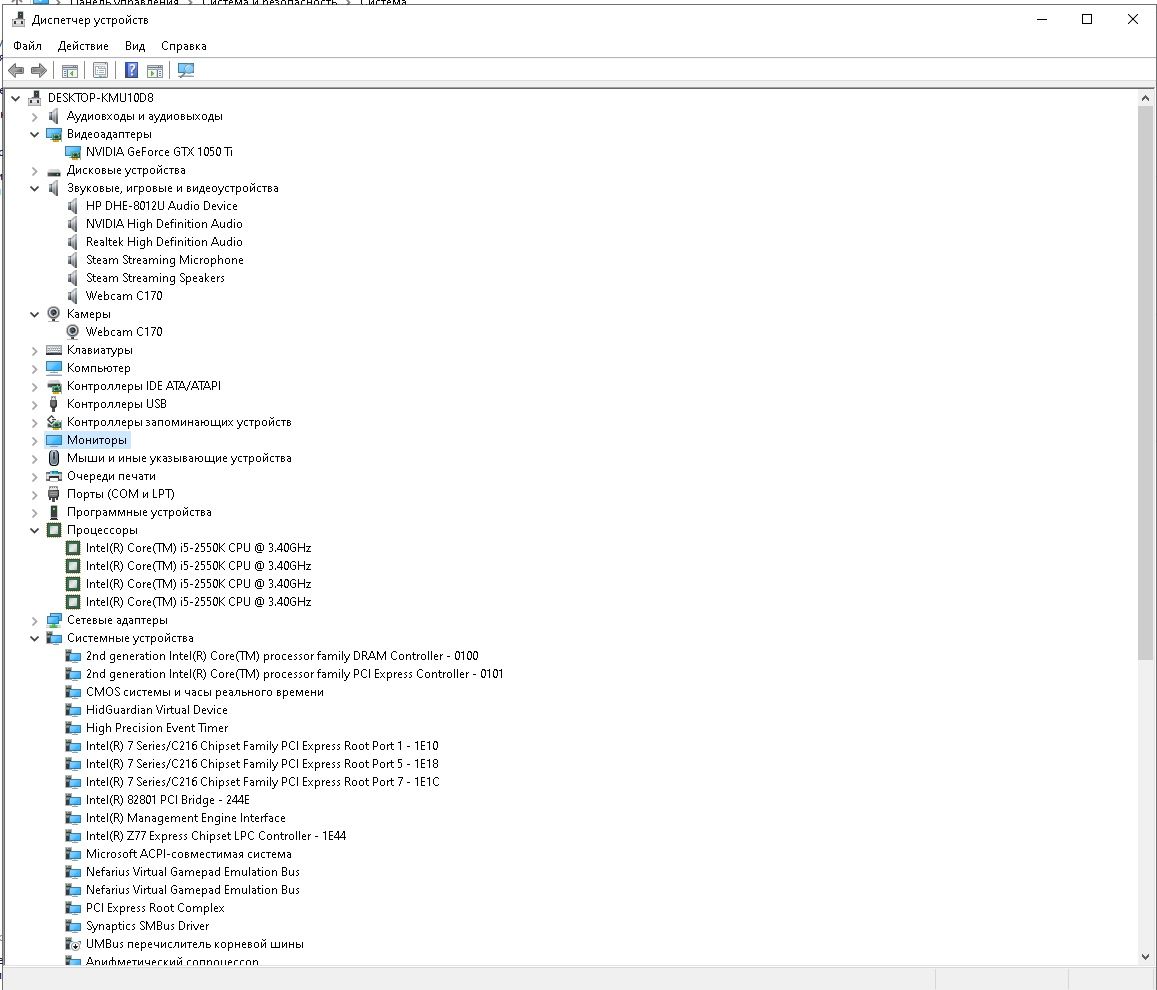Select Synaptics SMBus Driver

pos(148,926)
